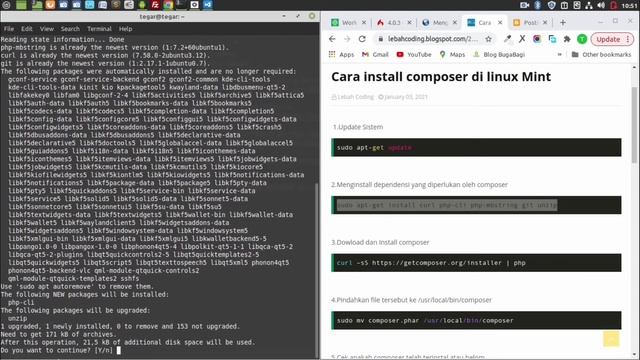Close the 'Cara' browser tab
The height and width of the screenshot is (360, 640).
500,22
